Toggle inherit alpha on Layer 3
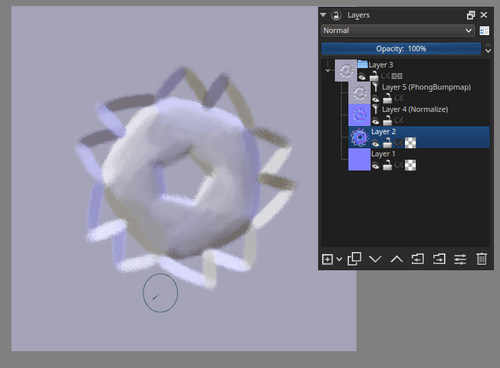500x368 pixels. pos(385,76)
